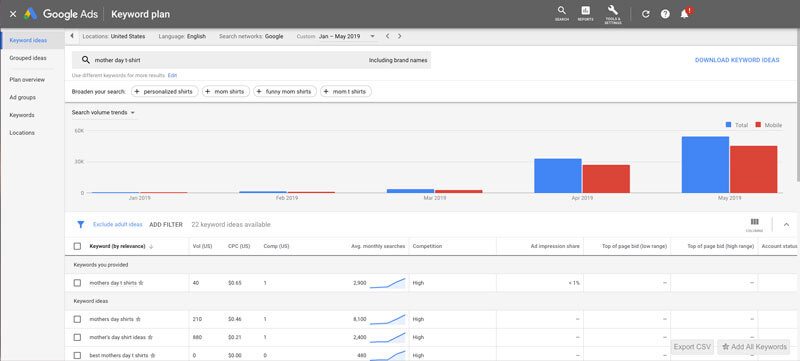Click the vertical page scrollbar
800x361 pixels.
click(797, 105)
